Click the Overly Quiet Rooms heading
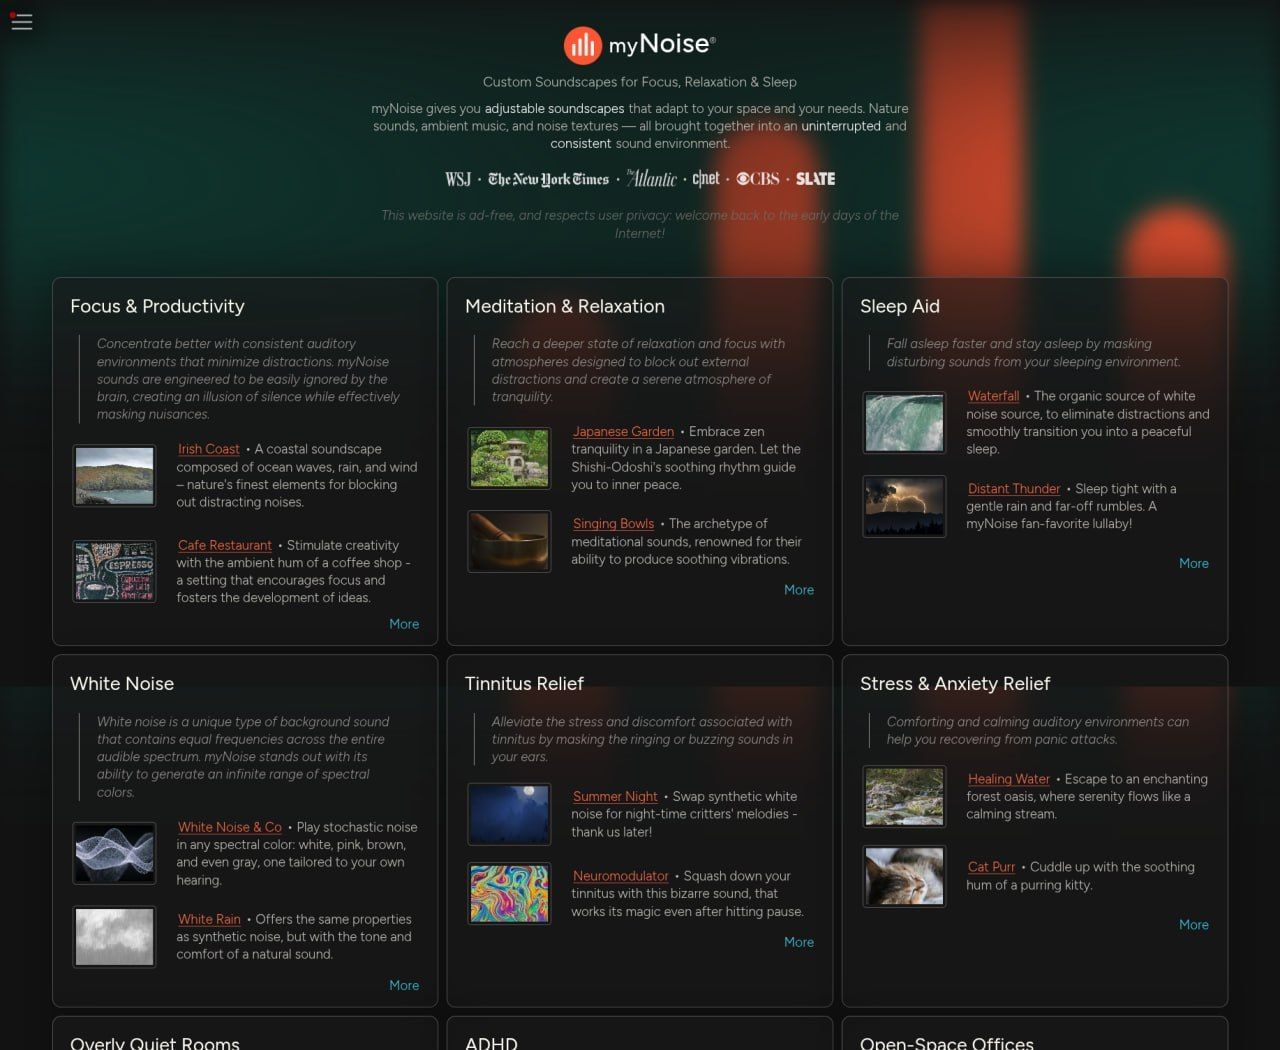The height and width of the screenshot is (1050, 1280). (155, 1042)
